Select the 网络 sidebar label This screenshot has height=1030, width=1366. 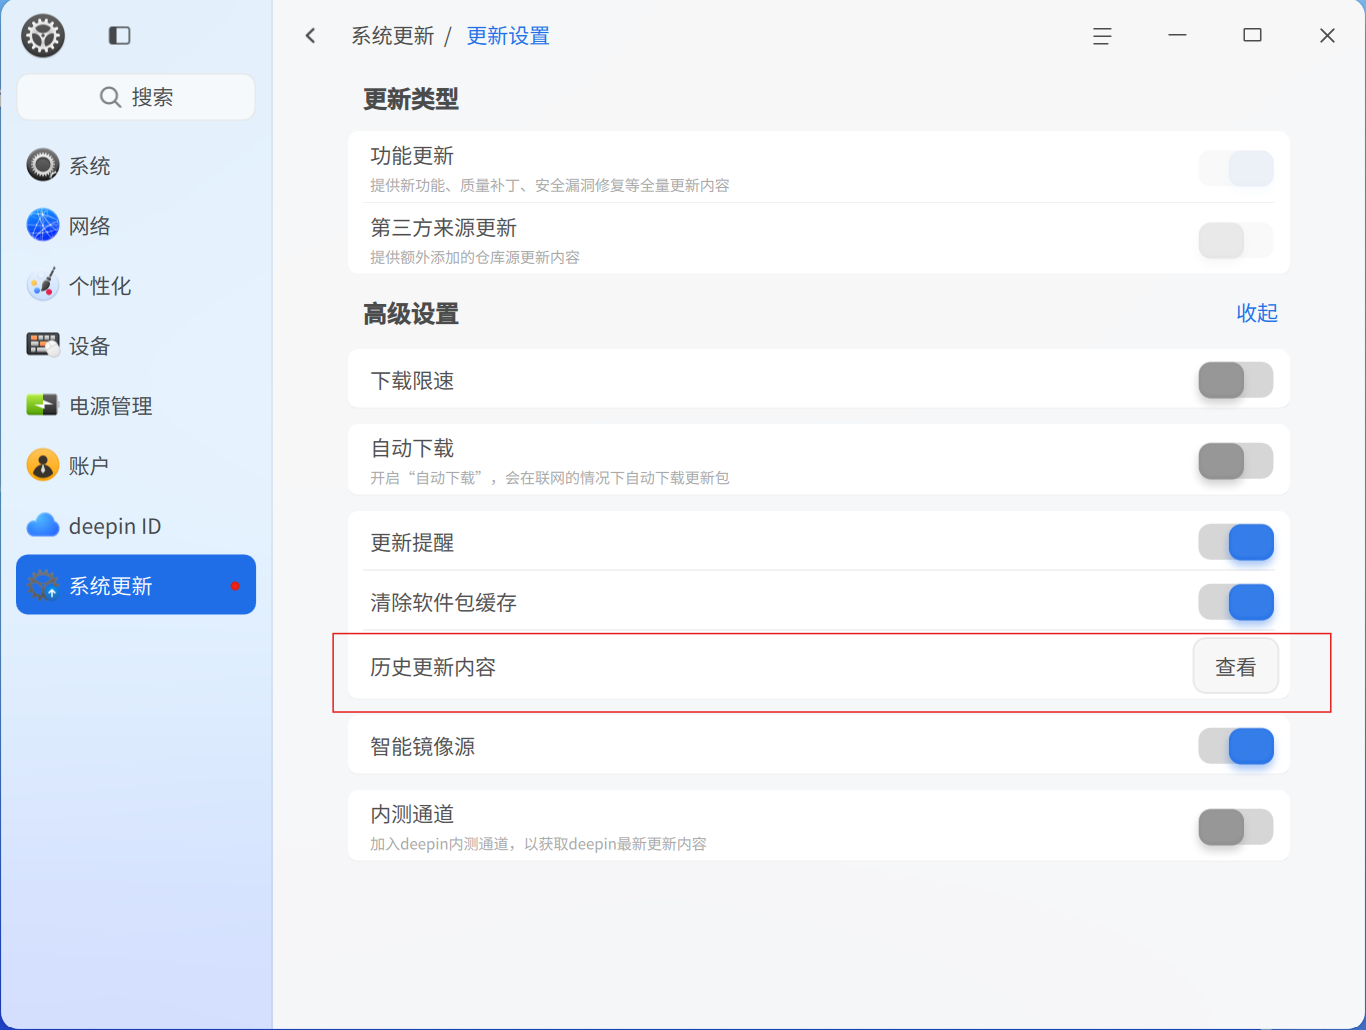click(x=90, y=226)
